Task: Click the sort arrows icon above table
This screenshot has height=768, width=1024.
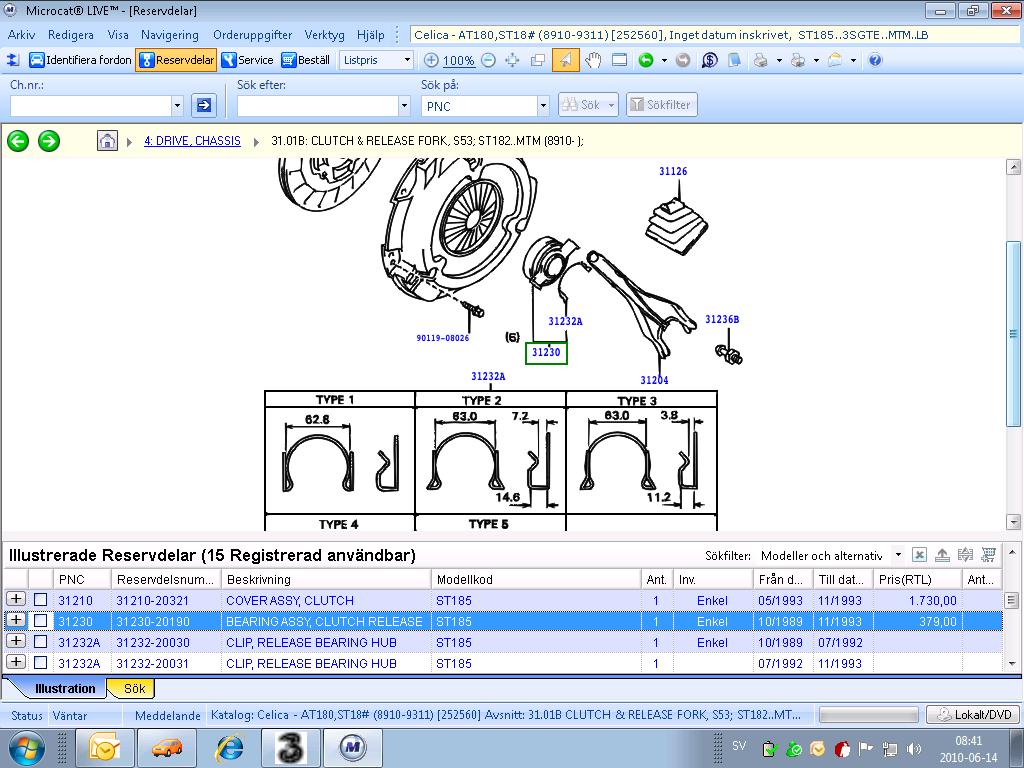Action: coord(965,555)
